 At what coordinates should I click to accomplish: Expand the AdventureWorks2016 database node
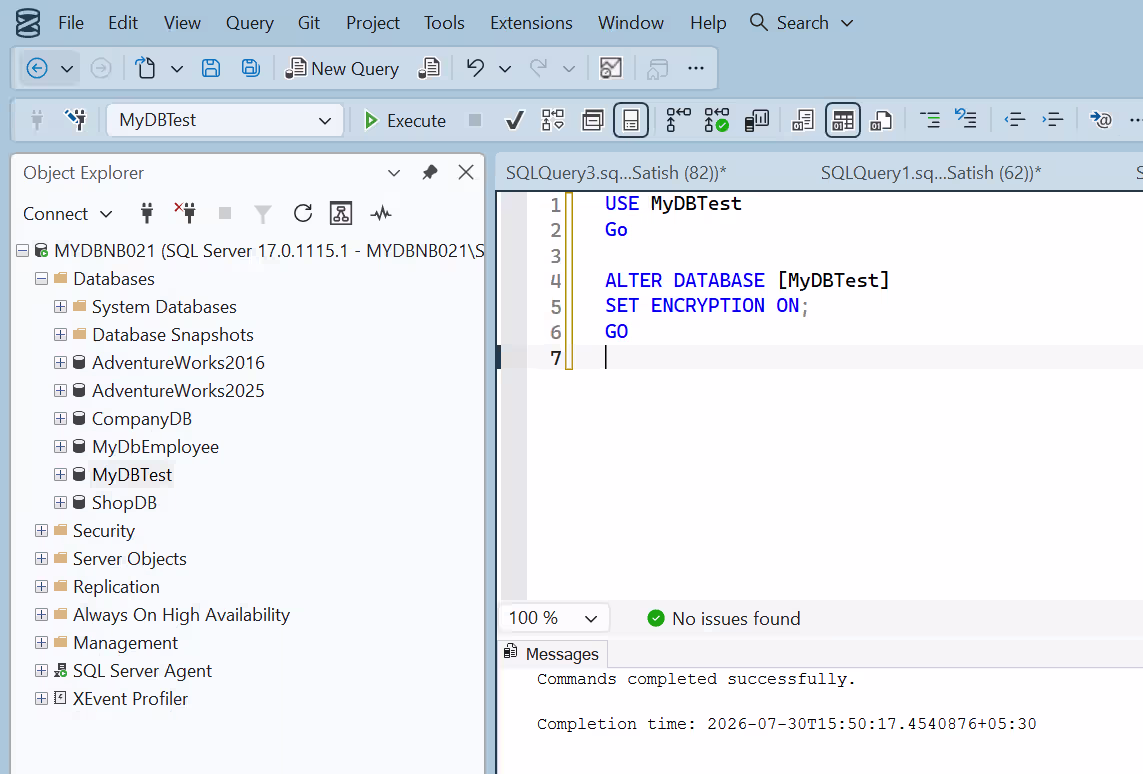tap(61, 363)
